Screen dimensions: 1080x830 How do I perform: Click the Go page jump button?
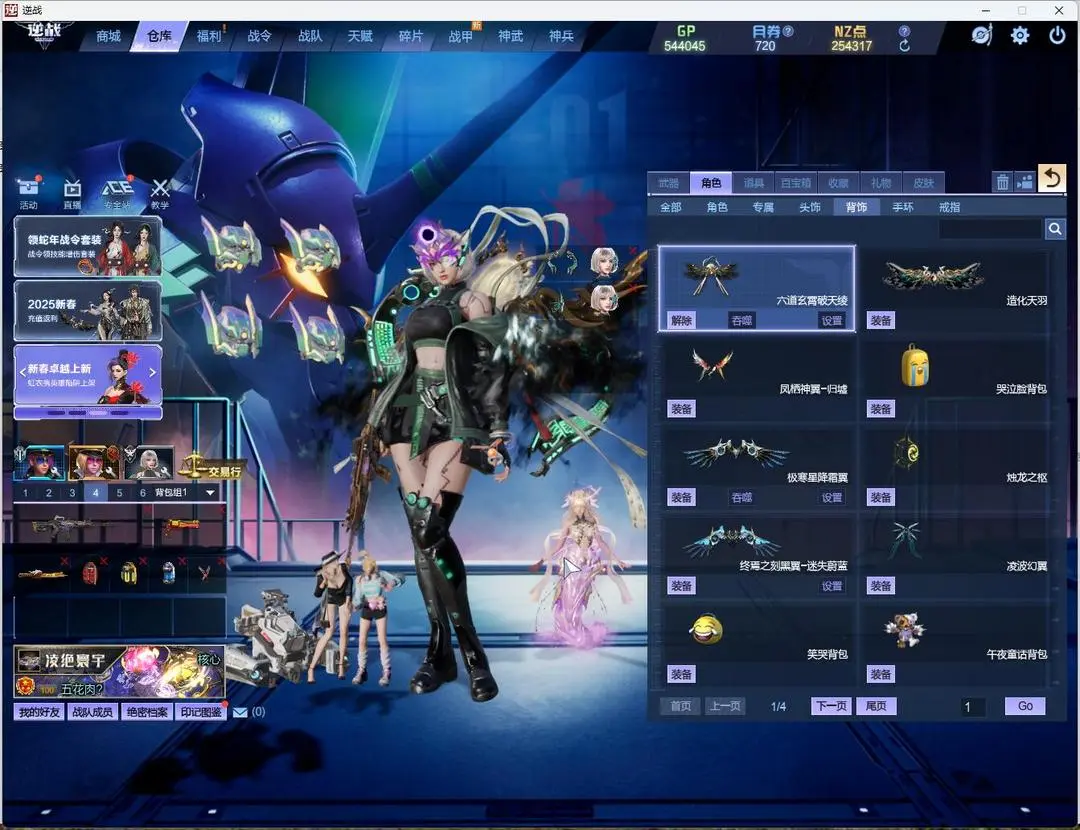1025,706
